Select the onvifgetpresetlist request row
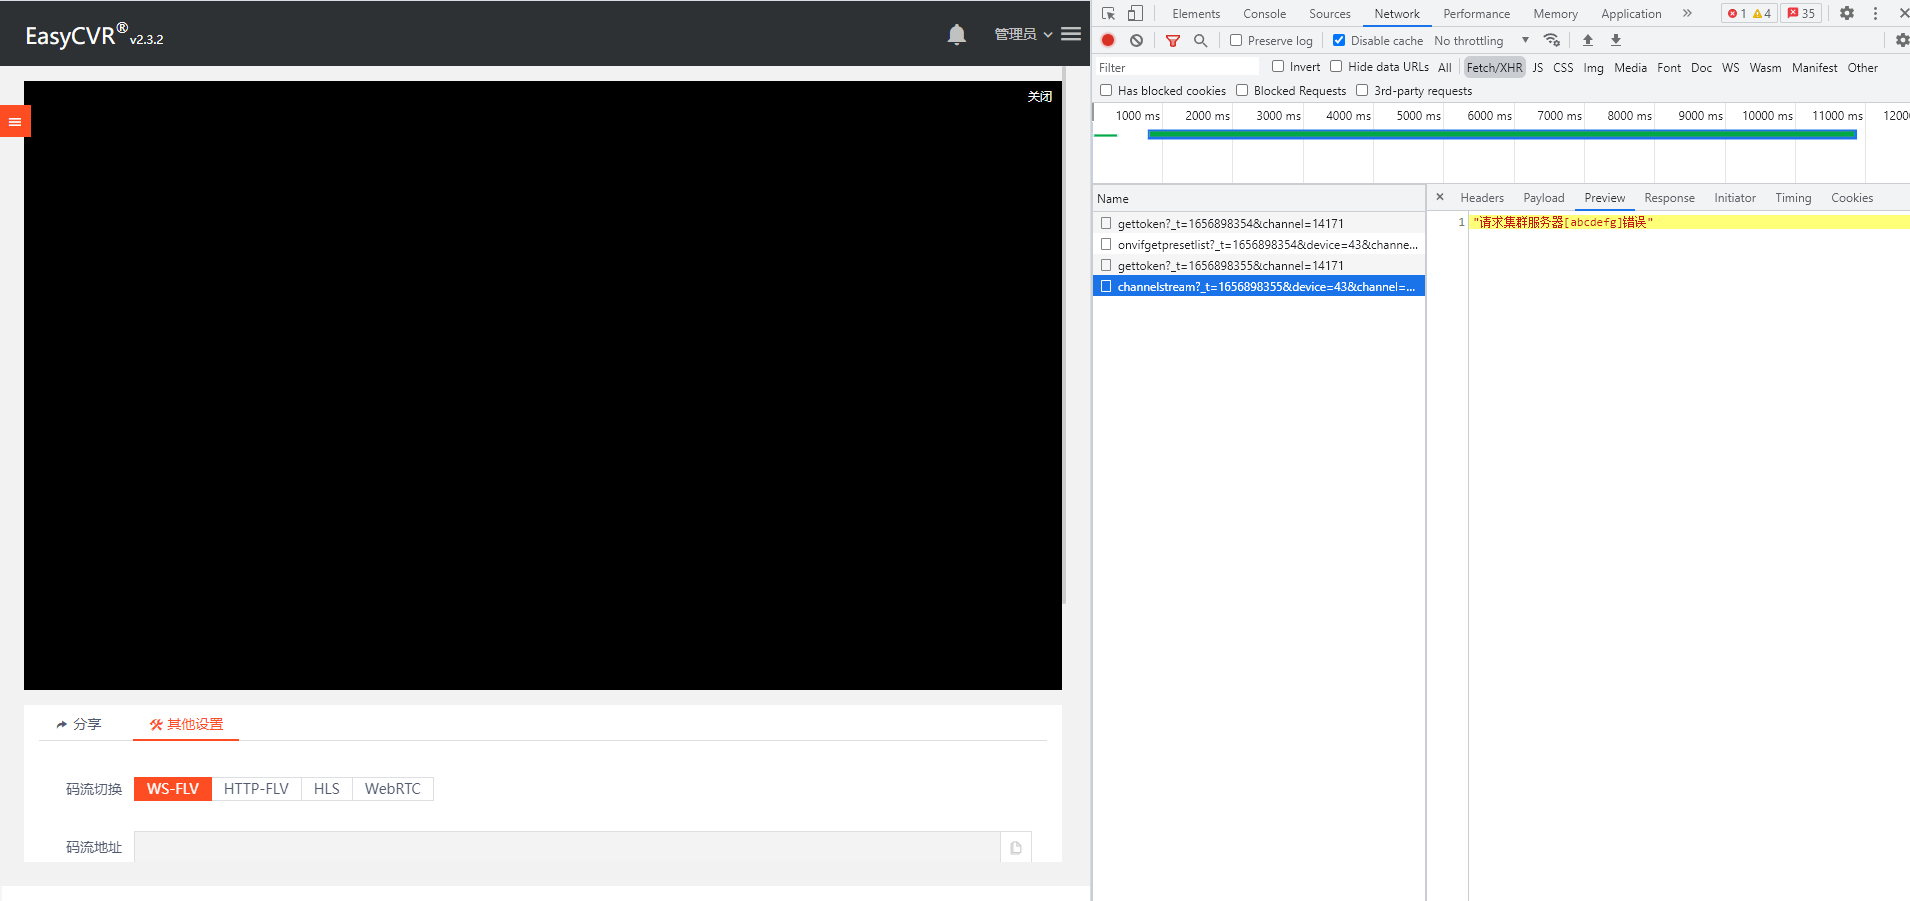The image size is (1910, 901). (1259, 244)
